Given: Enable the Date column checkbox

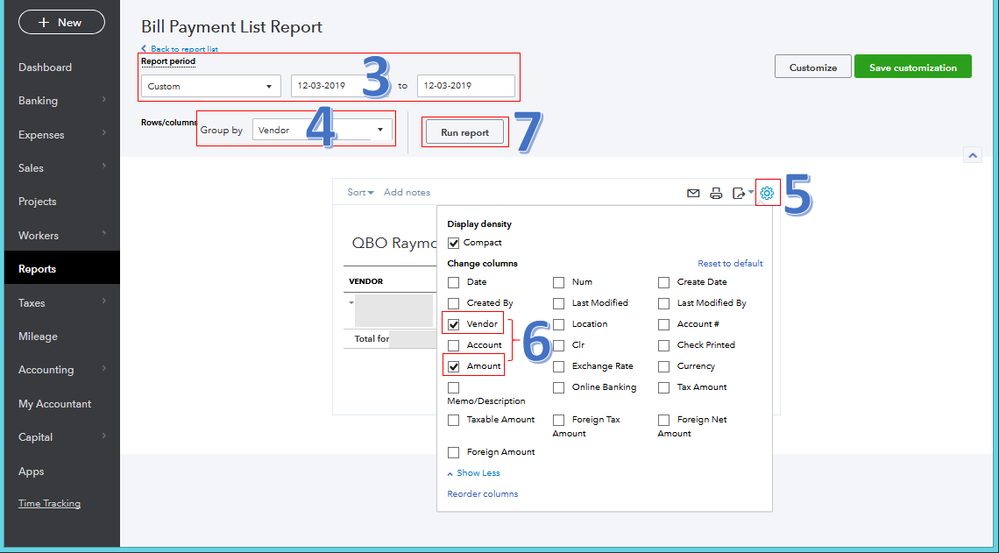Looking at the screenshot, I should coord(454,282).
